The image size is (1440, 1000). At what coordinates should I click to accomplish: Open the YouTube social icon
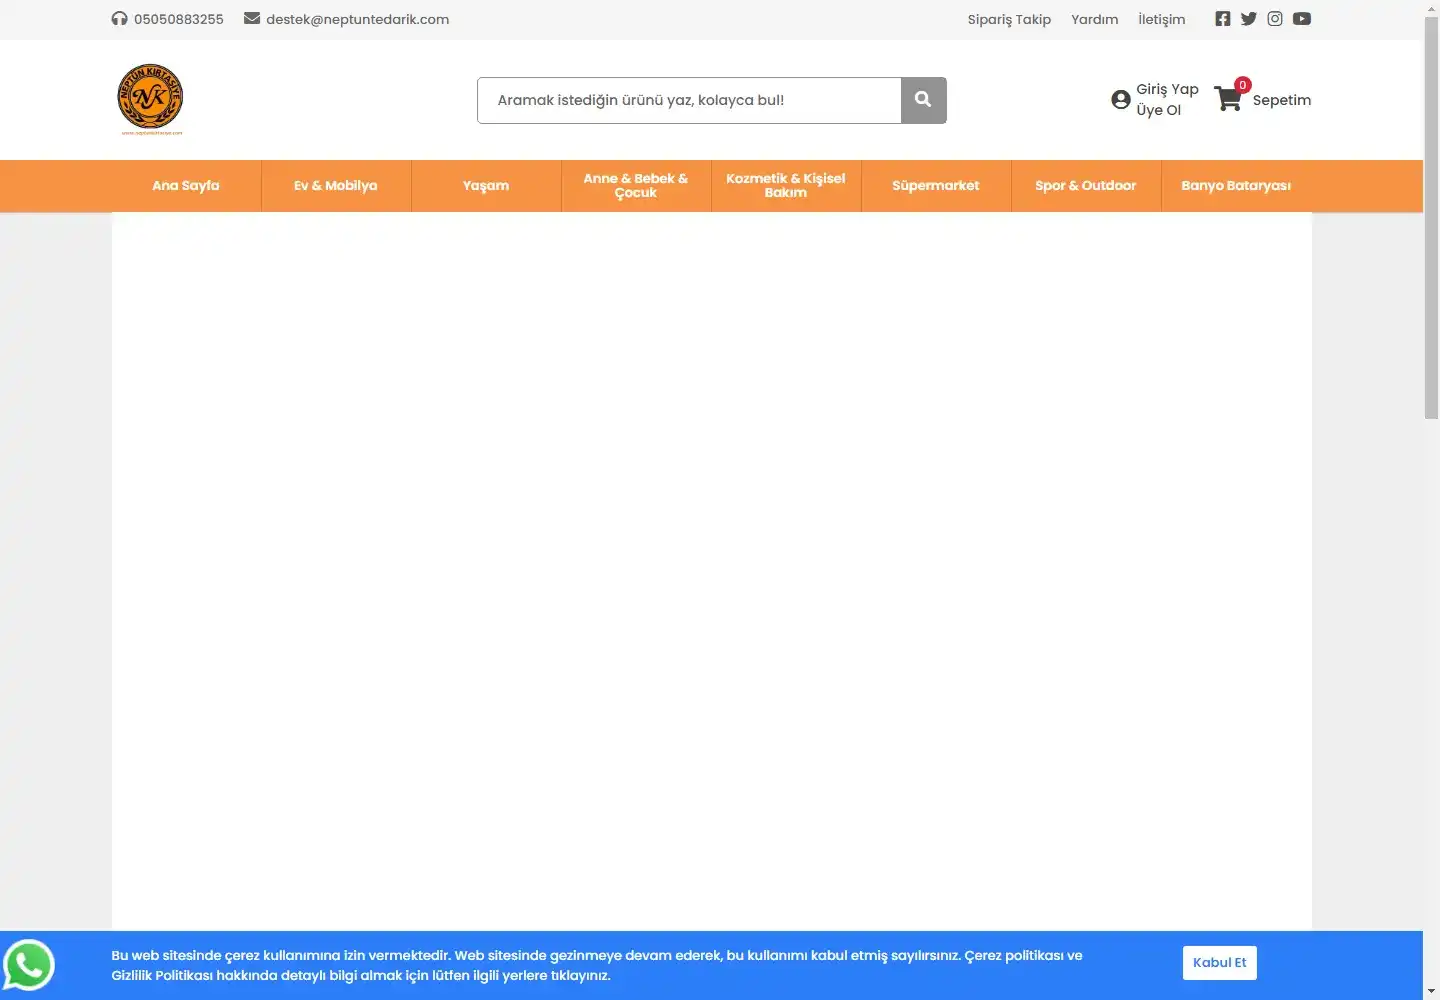coord(1301,19)
